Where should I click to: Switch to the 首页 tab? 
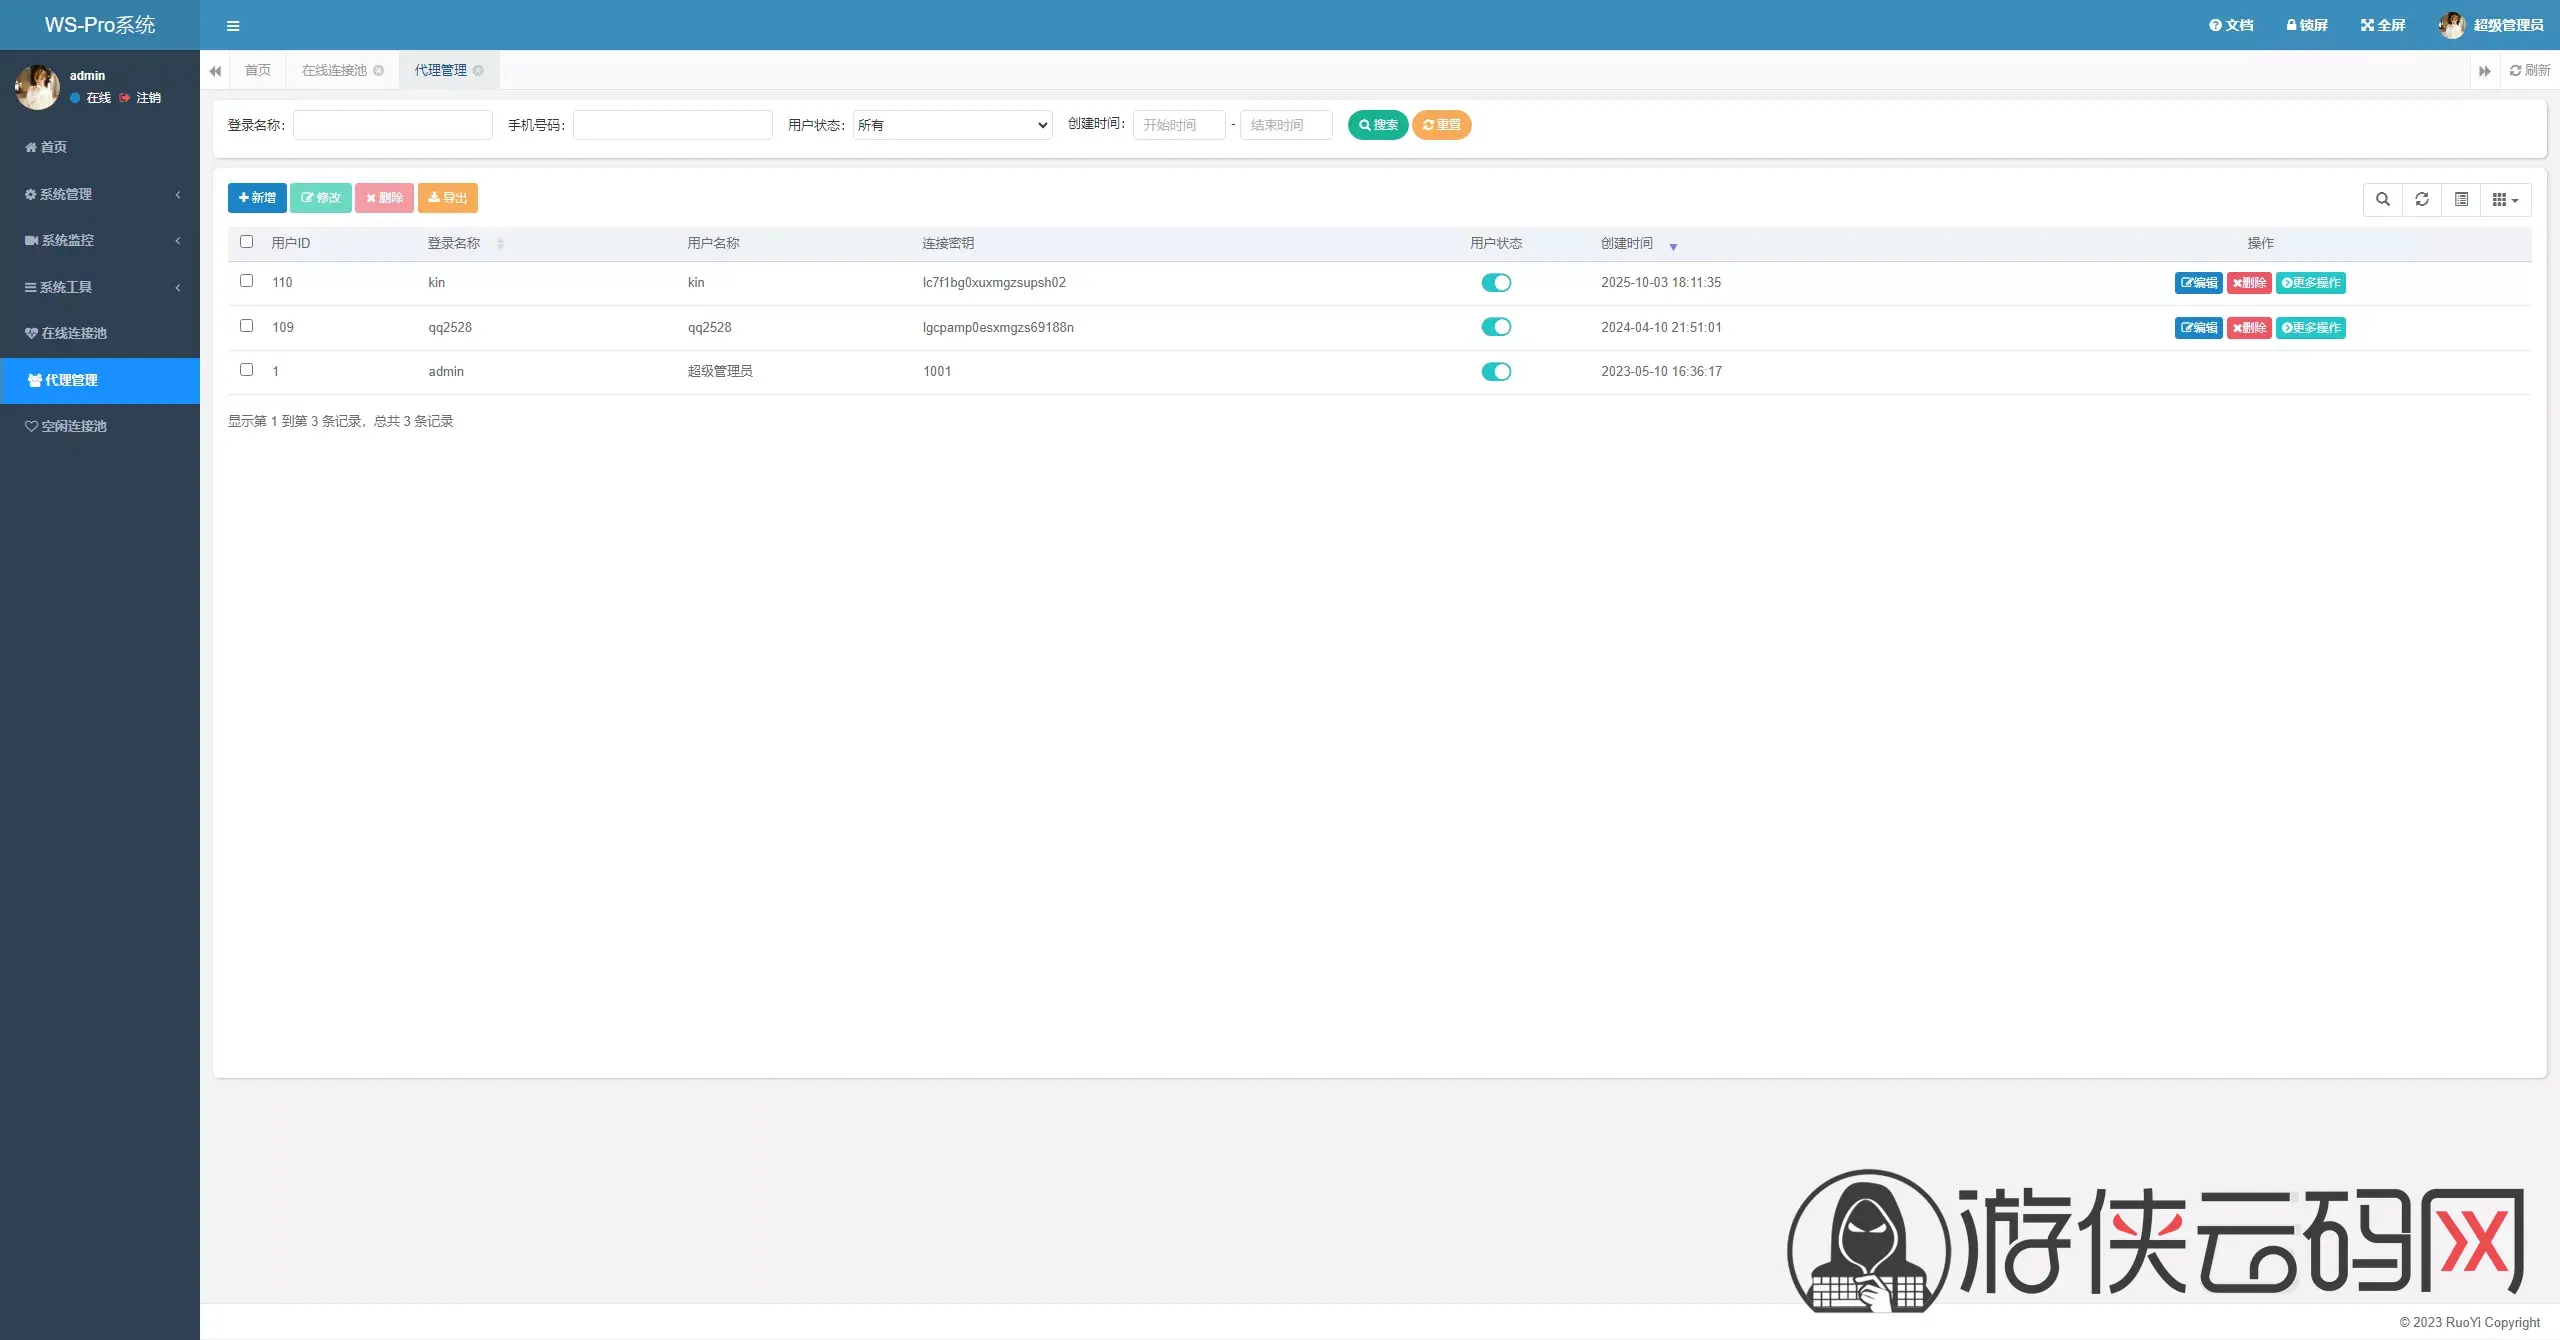[258, 71]
